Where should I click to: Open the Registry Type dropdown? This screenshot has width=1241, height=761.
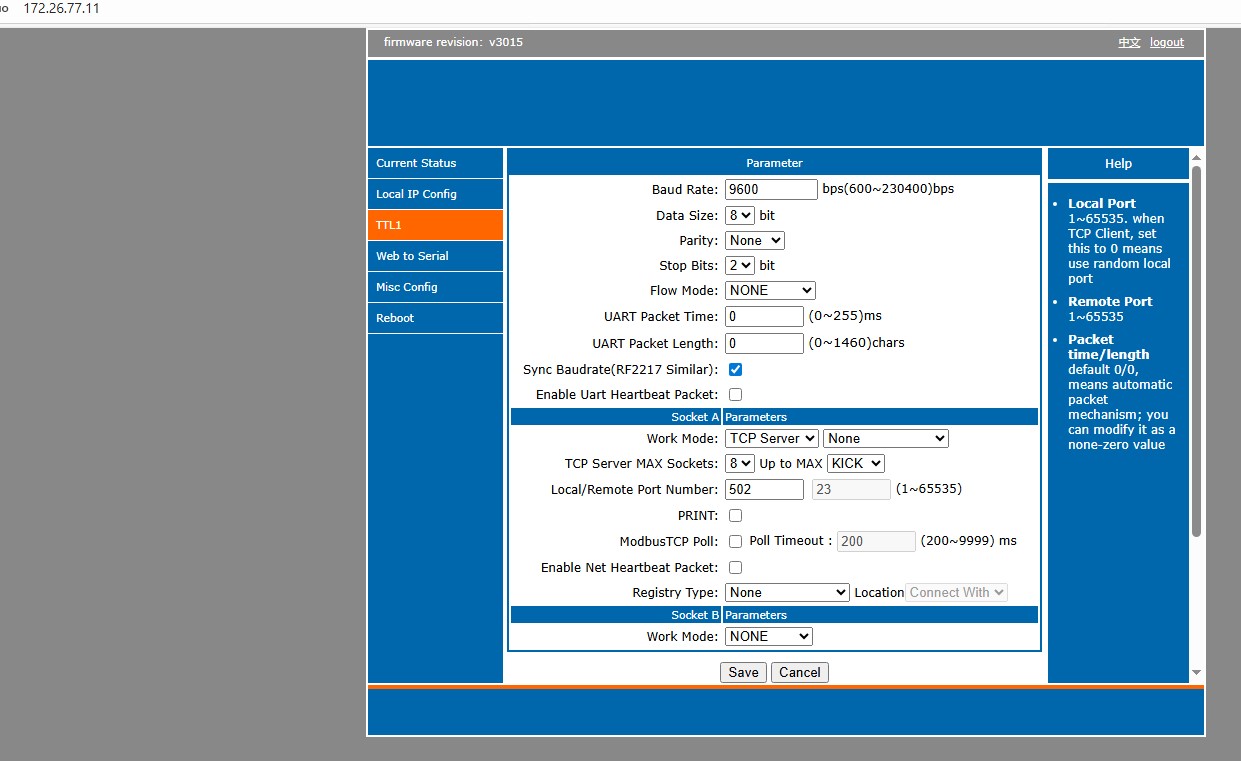787,592
